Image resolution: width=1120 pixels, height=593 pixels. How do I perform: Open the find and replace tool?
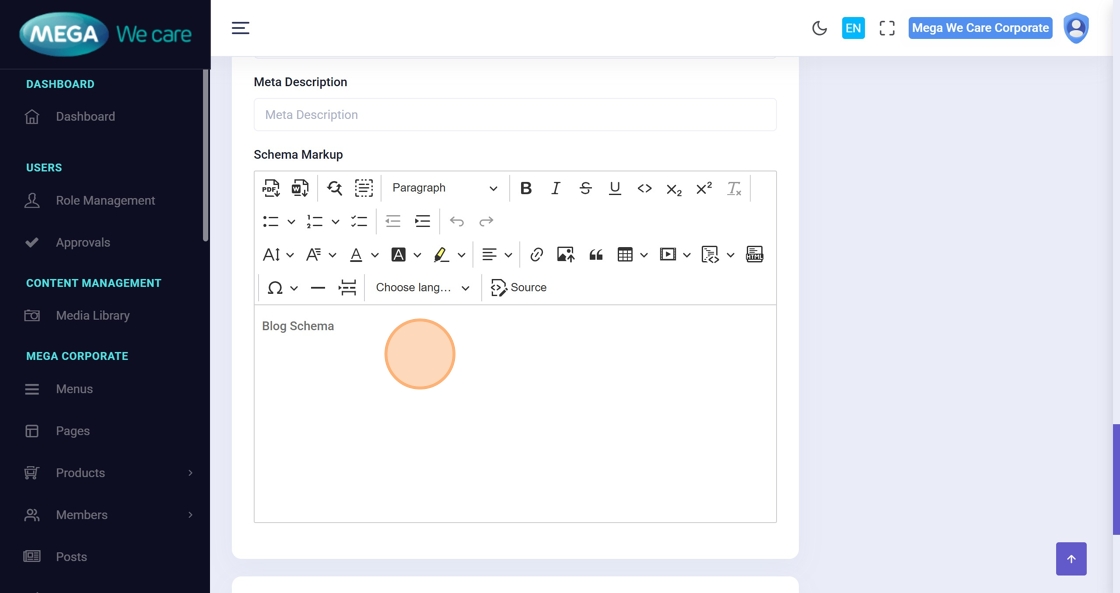tap(335, 188)
